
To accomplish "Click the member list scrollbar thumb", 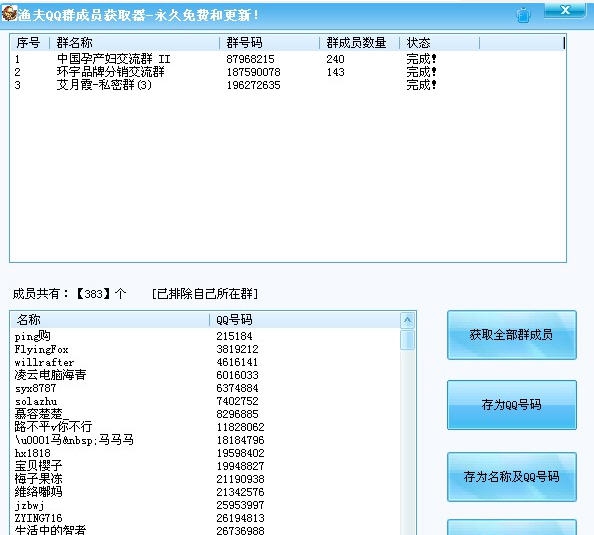I will click(408, 340).
